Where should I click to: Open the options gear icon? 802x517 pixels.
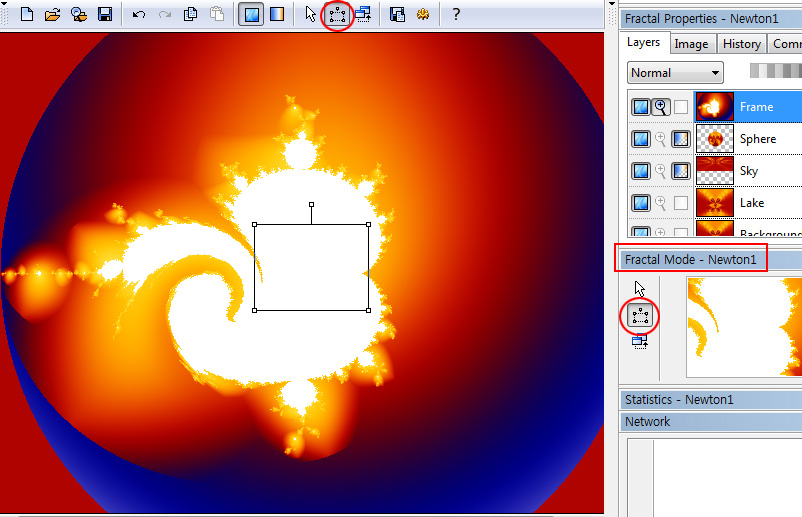pyautogui.click(x=422, y=14)
